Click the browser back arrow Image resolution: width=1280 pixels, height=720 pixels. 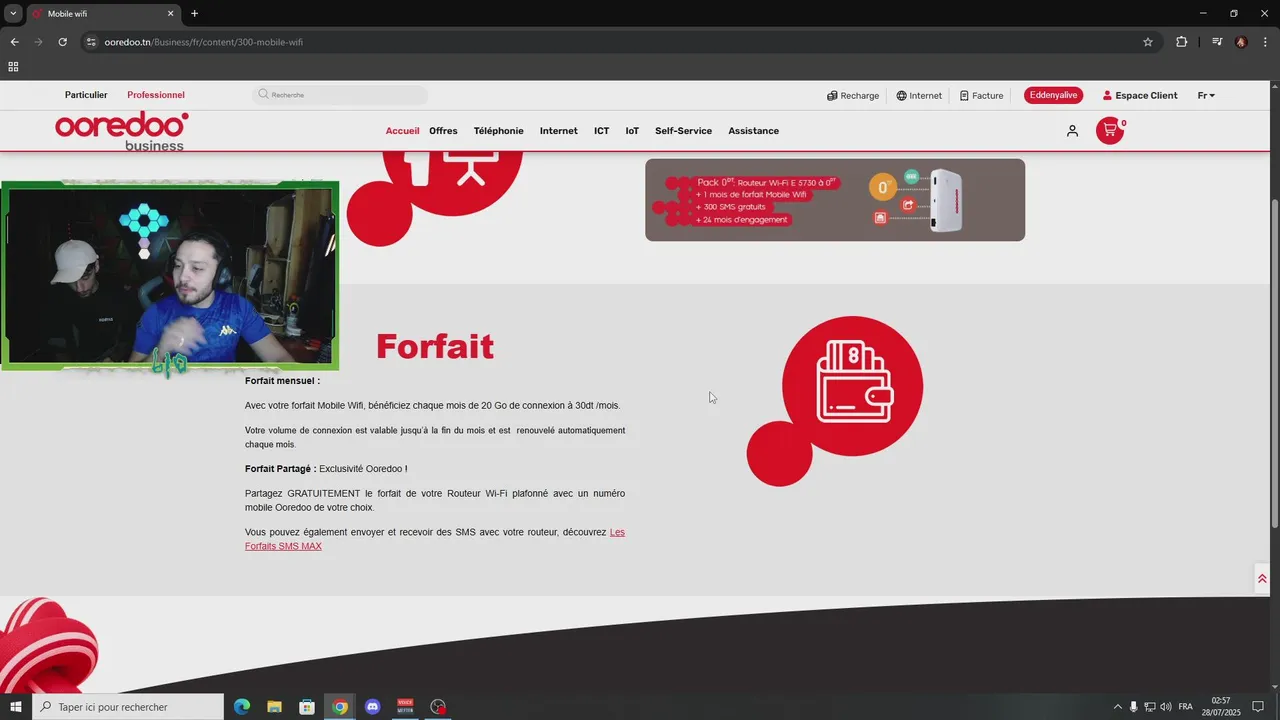(x=14, y=42)
